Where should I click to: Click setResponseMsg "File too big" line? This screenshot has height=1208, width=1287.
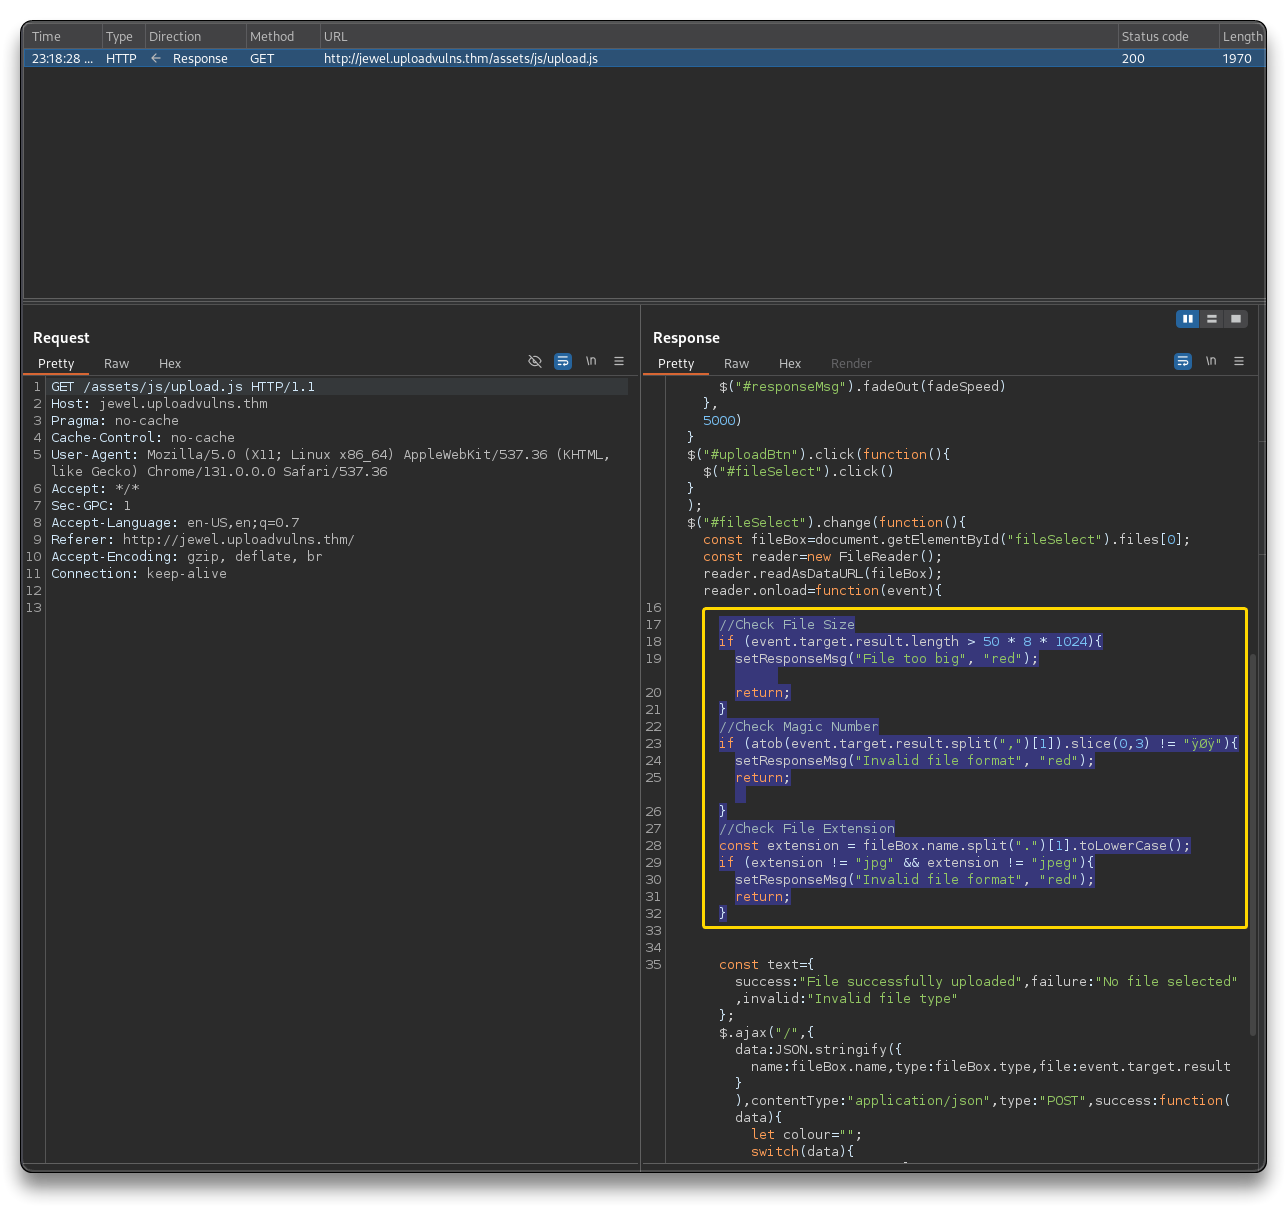coord(887,659)
